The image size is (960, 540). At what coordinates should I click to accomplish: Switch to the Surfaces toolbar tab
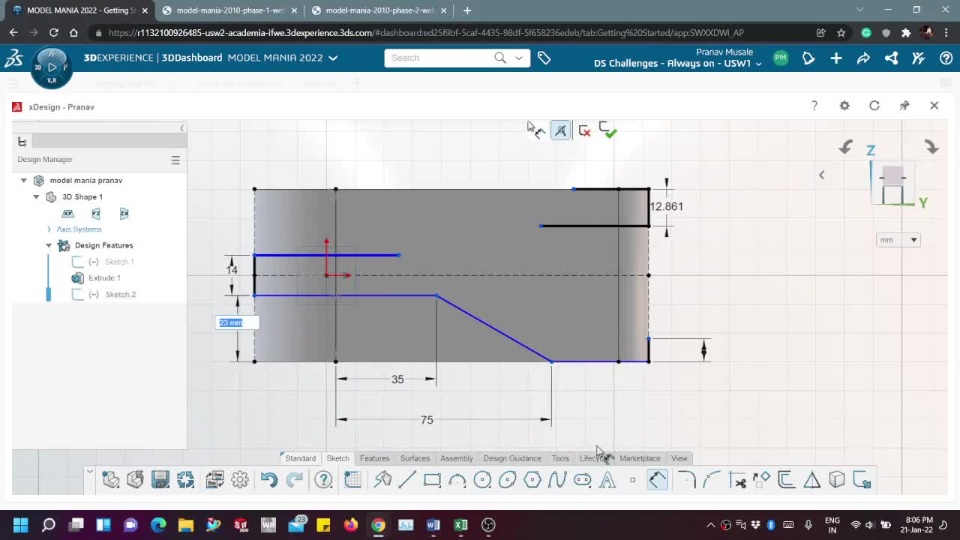tap(415, 458)
